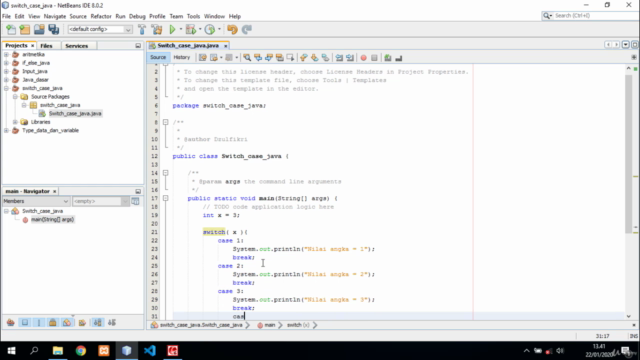Viewport: 640px width, 360px height.
Task: Toggle Show Inner Classes in Navigator
Action: tap(67, 322)
